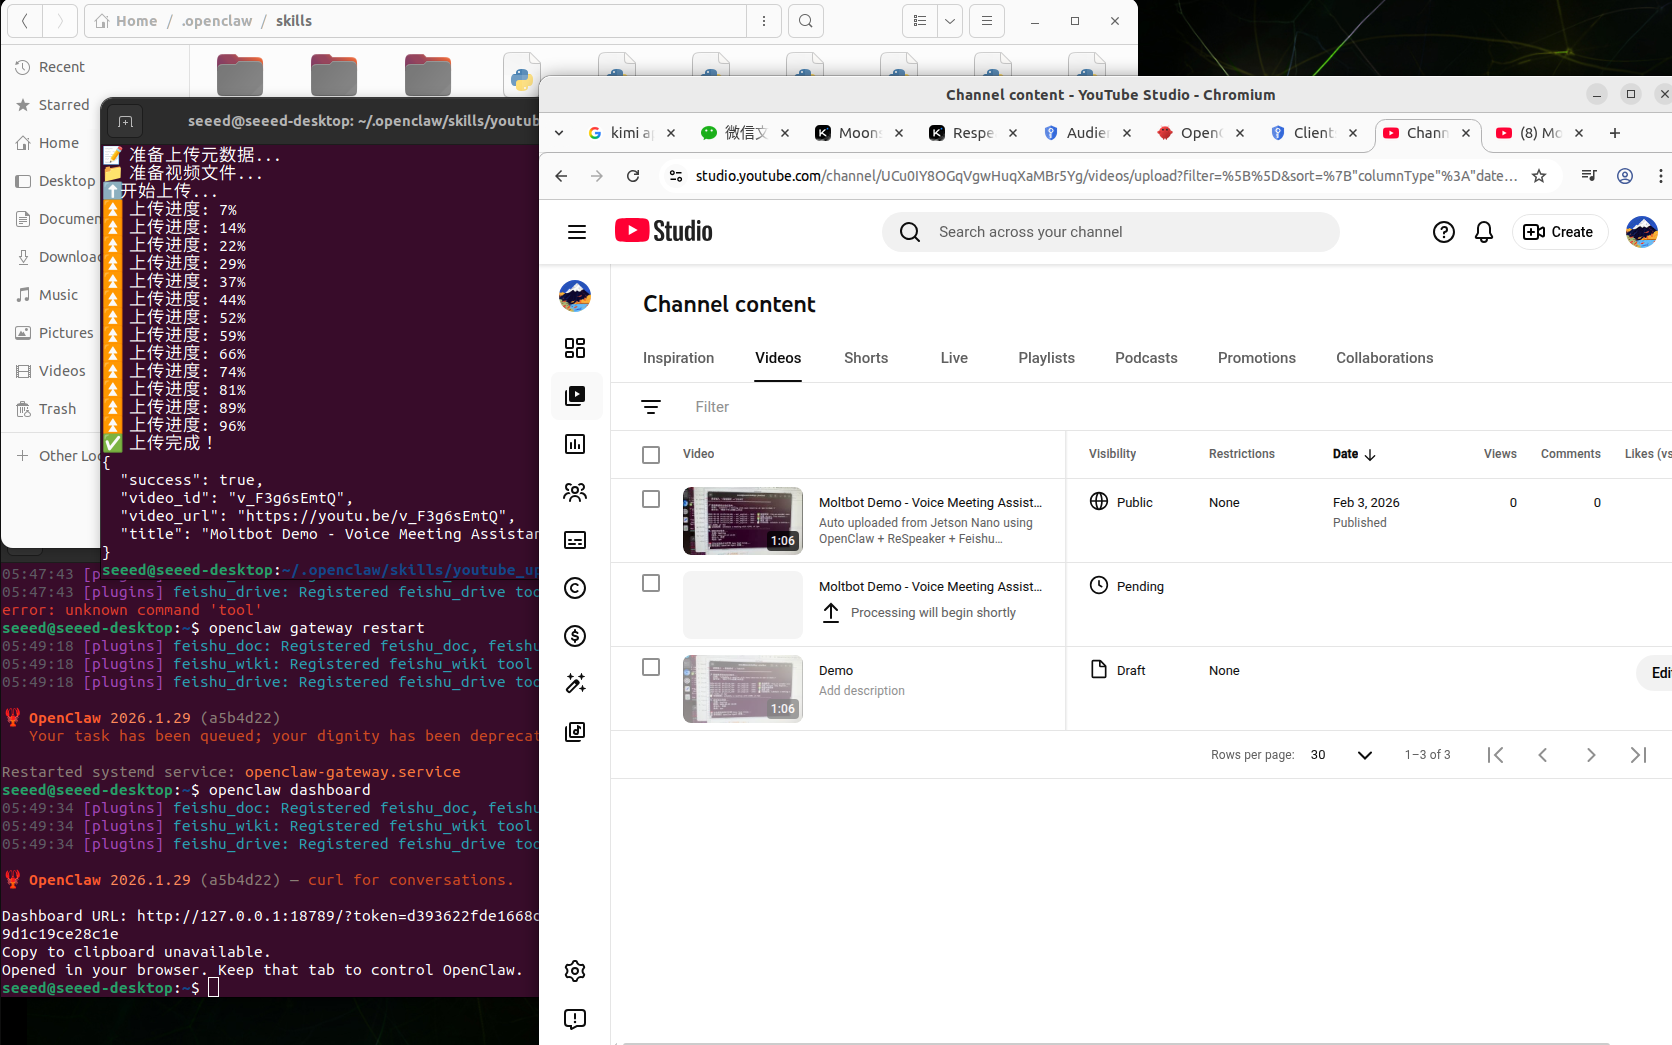Click the YouTube Studio logo

664,231
